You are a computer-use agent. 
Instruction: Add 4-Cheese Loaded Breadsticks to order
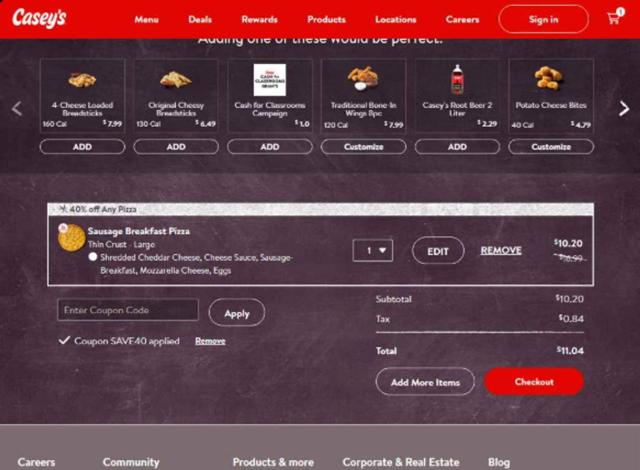tap(82, 146)
